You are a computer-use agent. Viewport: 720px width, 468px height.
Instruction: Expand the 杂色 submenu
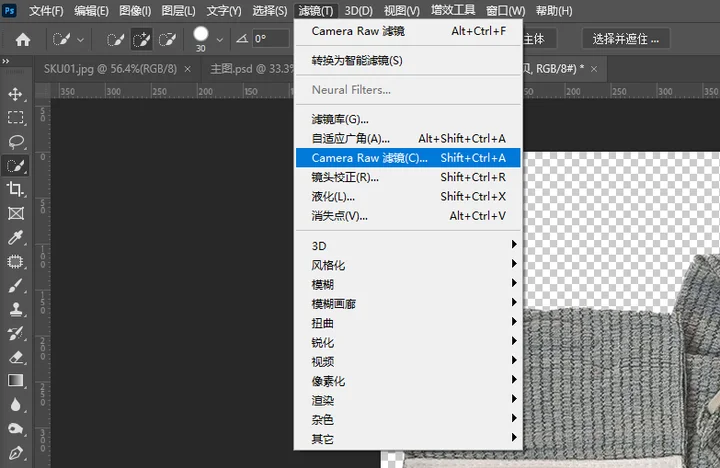[x=408, y=419]
